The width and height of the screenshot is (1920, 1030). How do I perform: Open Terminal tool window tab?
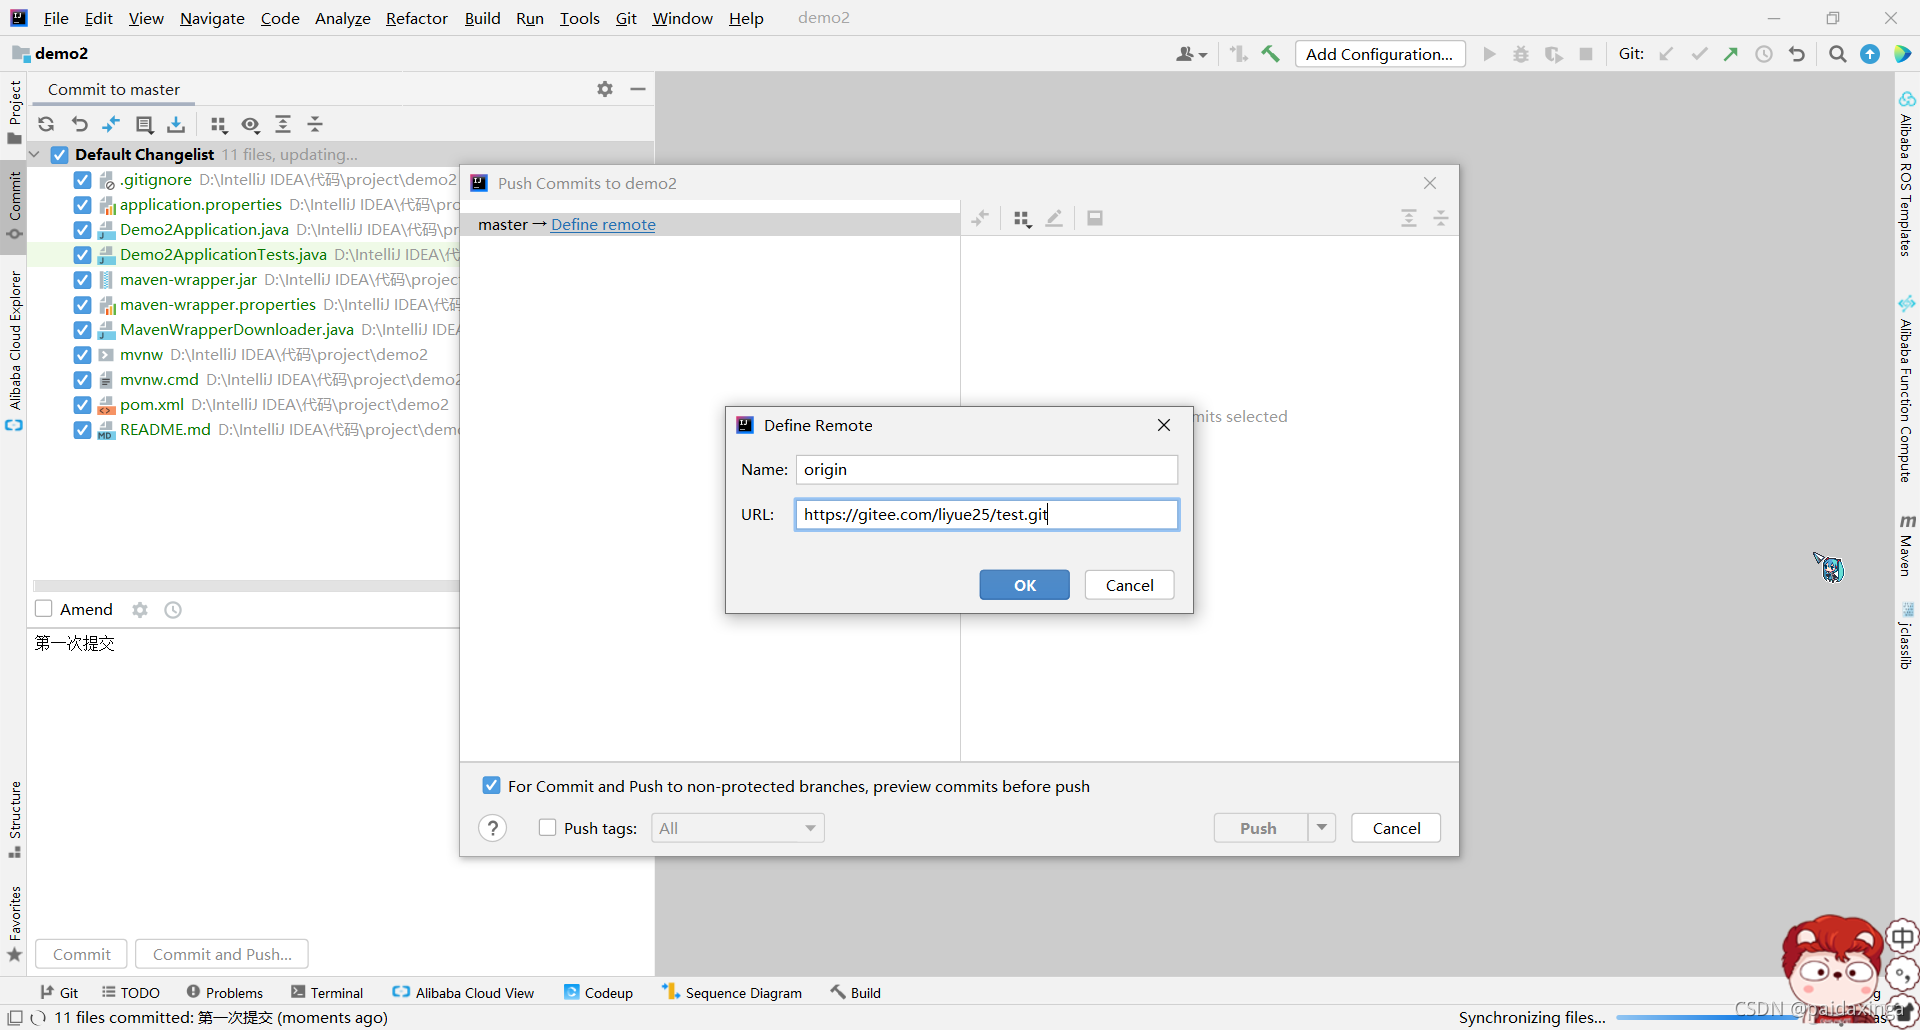[x=327, y=993]
